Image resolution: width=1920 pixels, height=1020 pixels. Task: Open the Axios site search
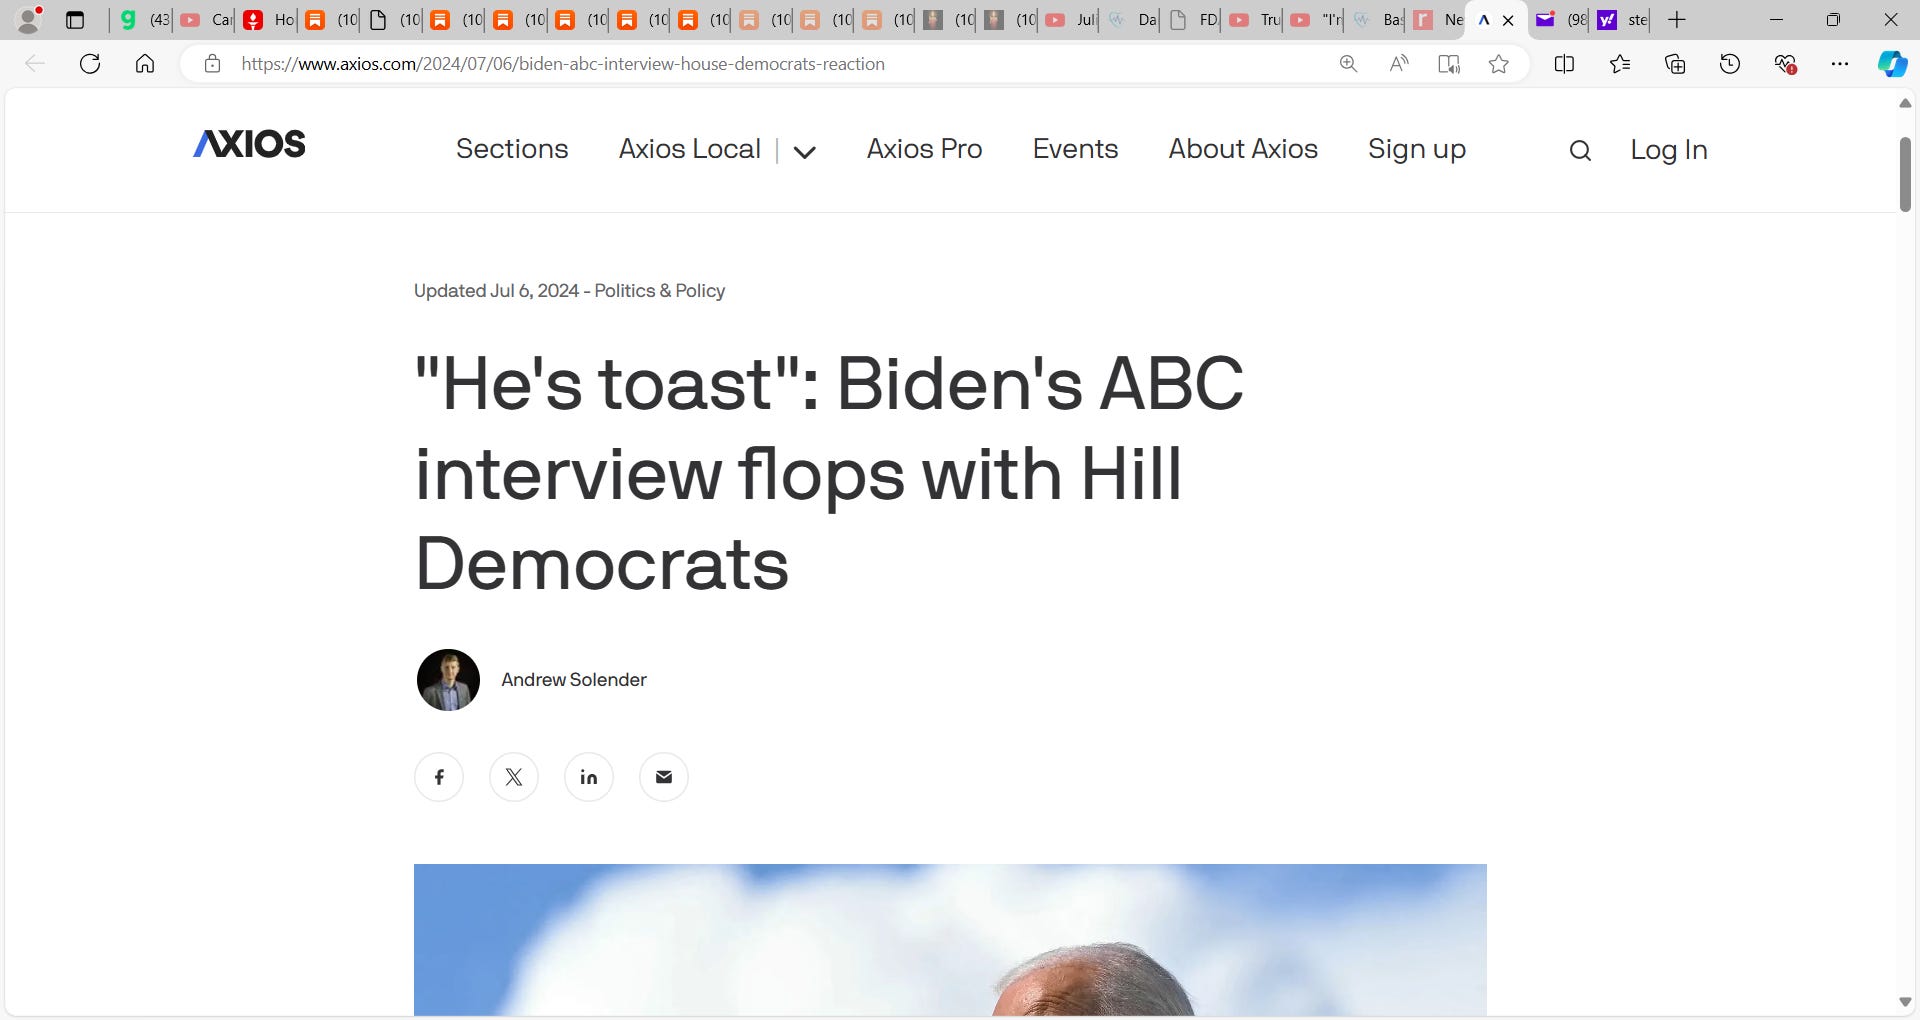[x=1580, y=151]
